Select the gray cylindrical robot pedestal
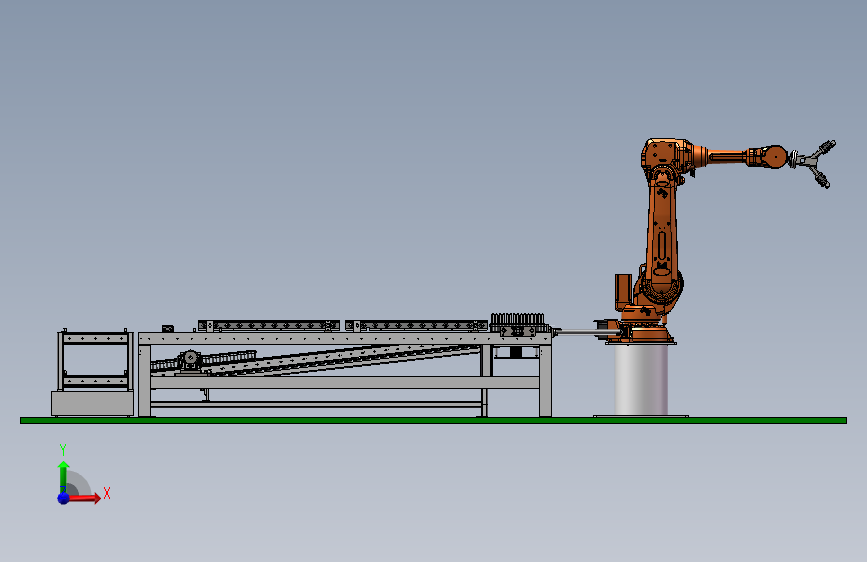Image resolution: width=867 pixels, height=562 pixels. [x=641, y=379]
